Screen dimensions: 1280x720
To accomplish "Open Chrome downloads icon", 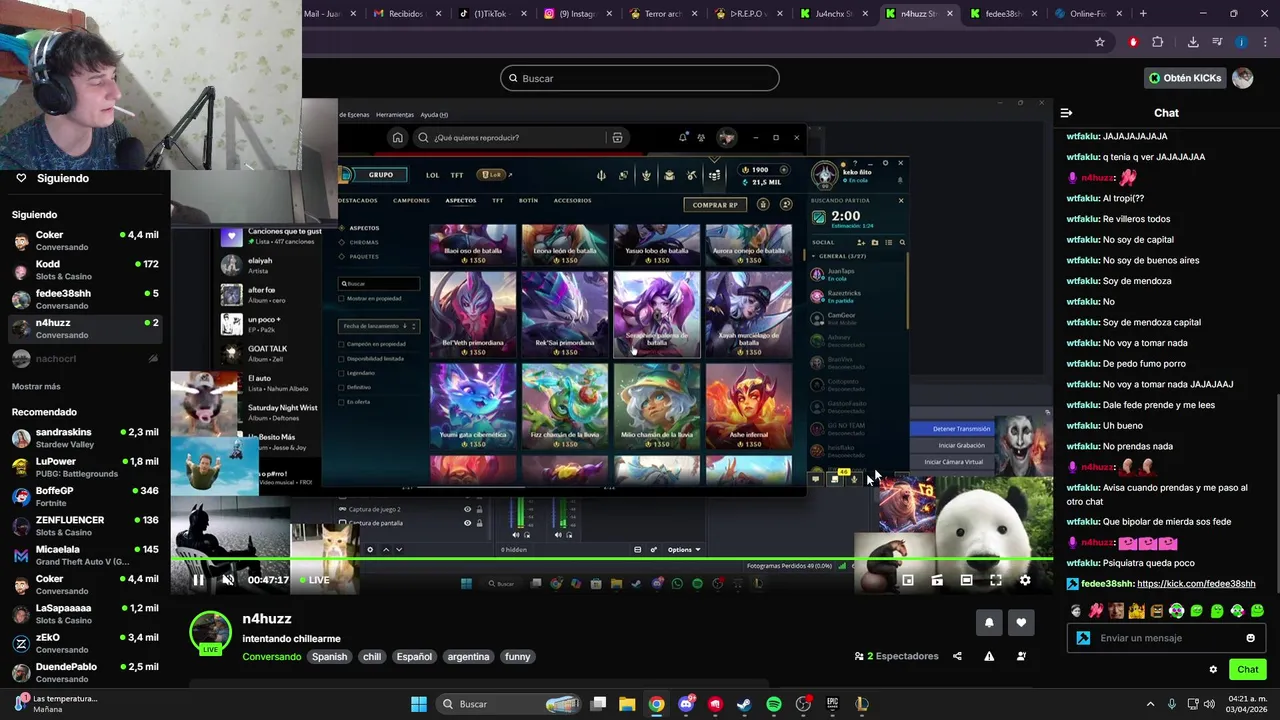I will click(x=1193, y=42).
